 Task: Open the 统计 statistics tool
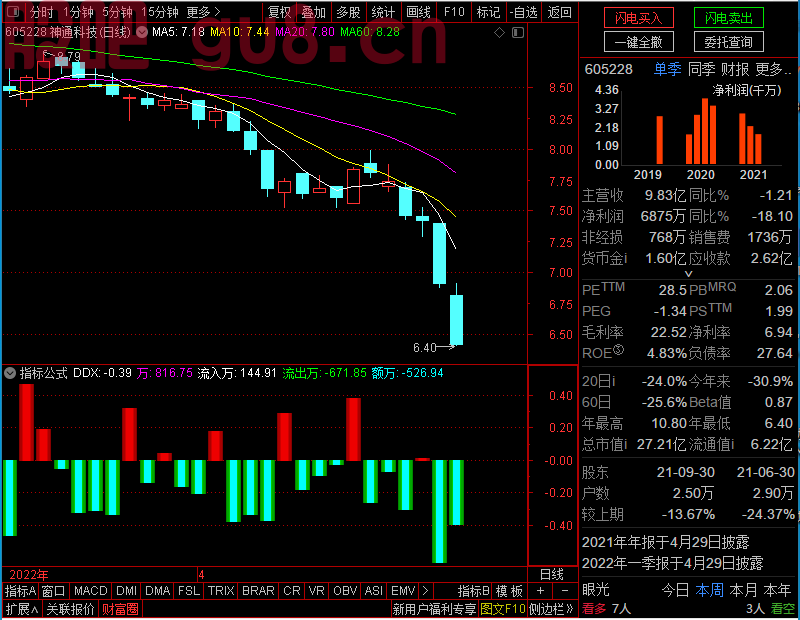point(383,12)
